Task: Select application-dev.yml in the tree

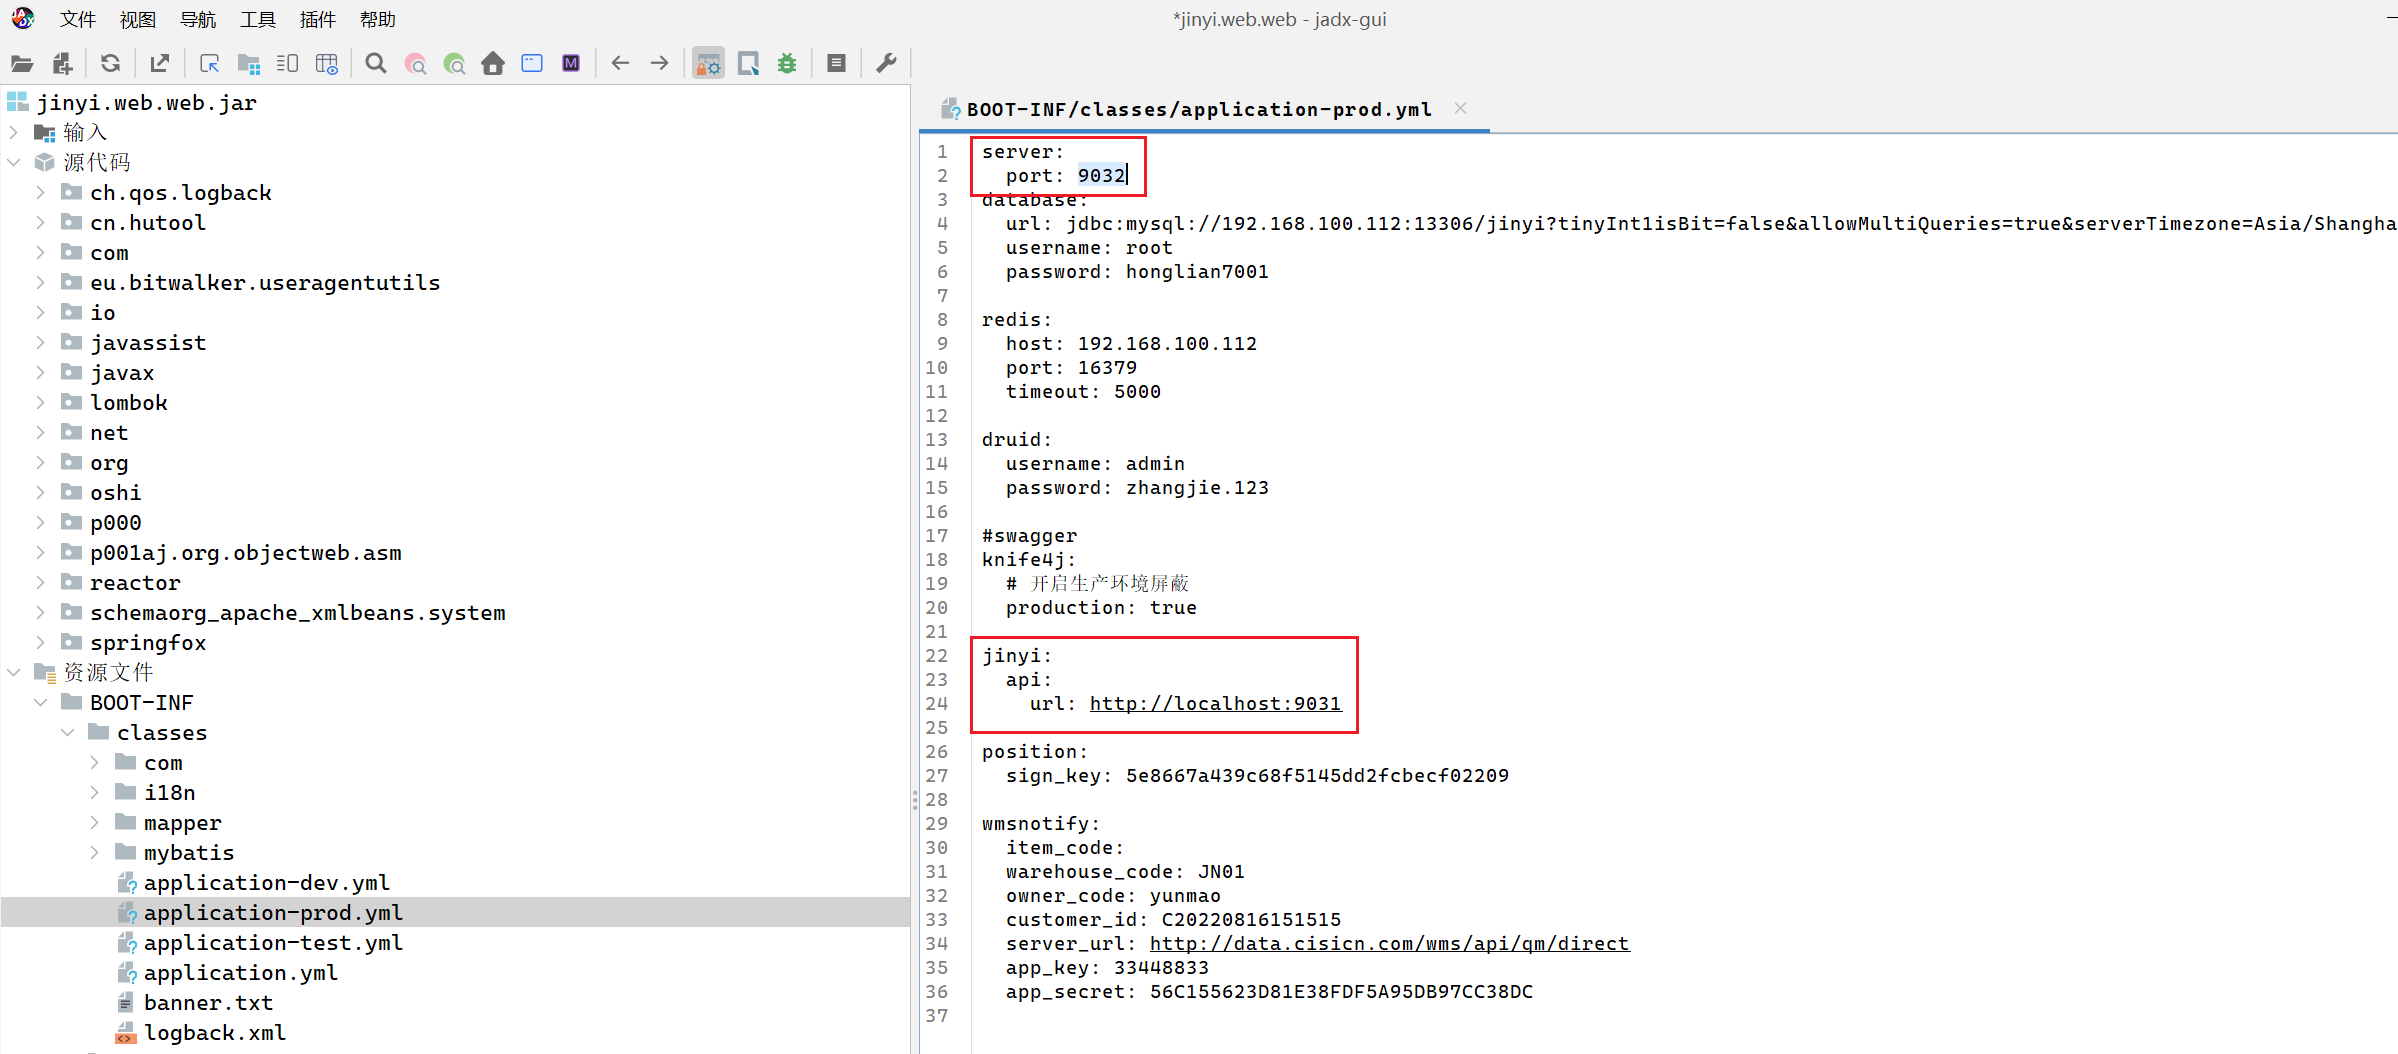Action: 266,883
